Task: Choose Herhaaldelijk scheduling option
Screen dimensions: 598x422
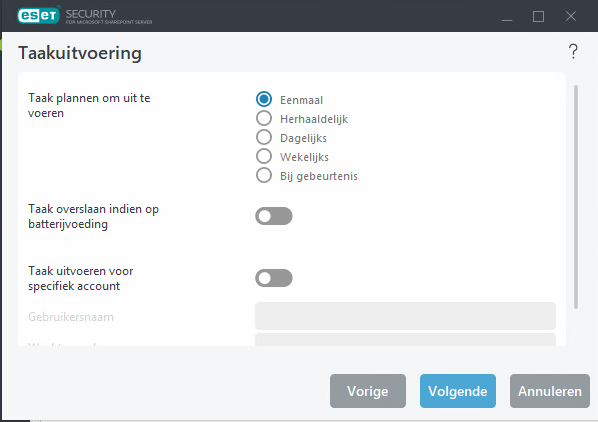Action: point(264,119)
